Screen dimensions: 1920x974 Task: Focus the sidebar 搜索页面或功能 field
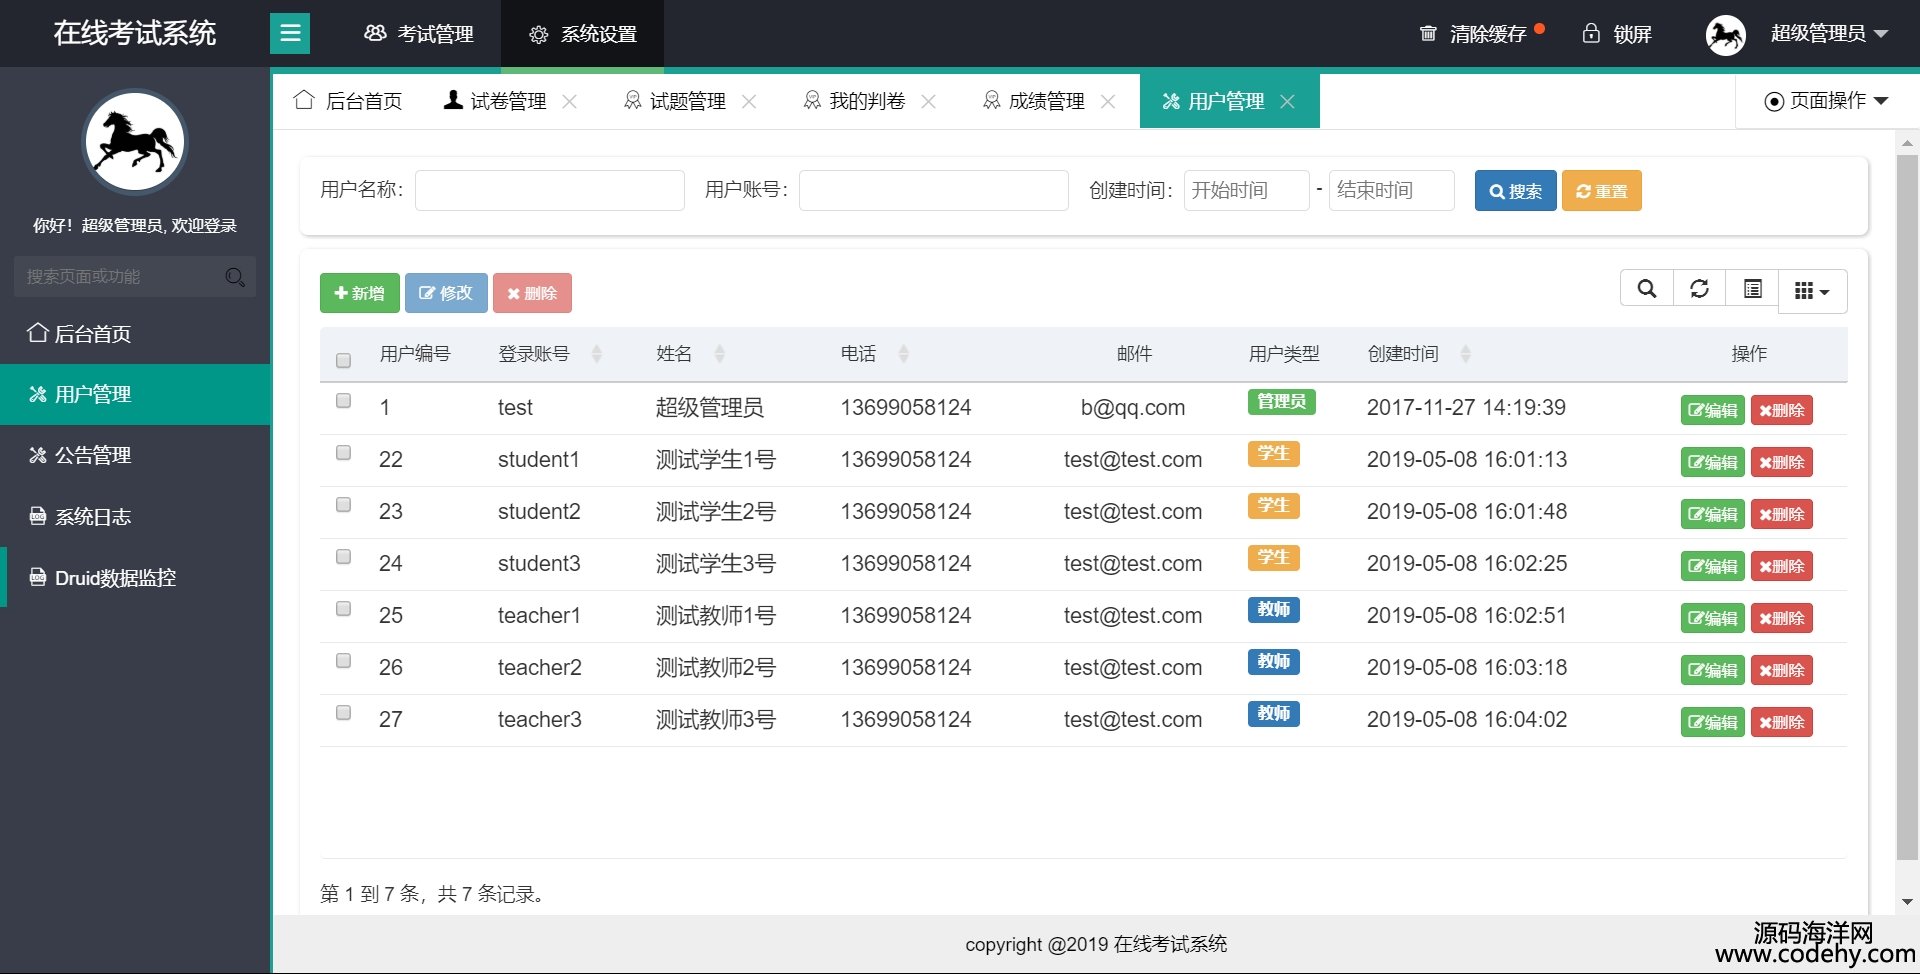135,277
